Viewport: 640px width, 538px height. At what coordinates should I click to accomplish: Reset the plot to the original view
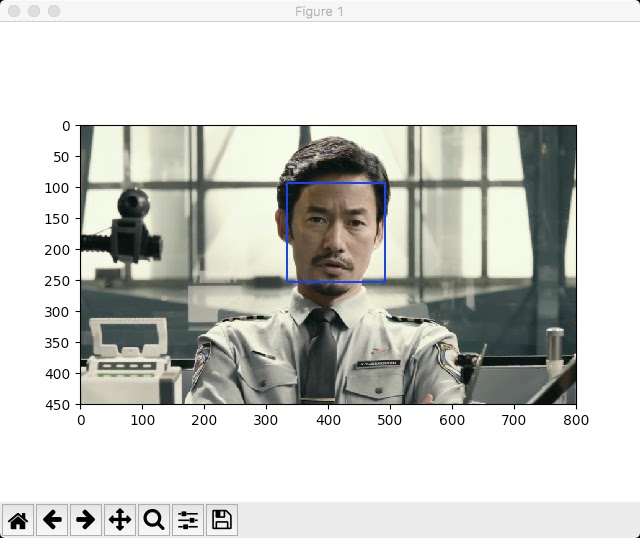click(x=18, y=520)
